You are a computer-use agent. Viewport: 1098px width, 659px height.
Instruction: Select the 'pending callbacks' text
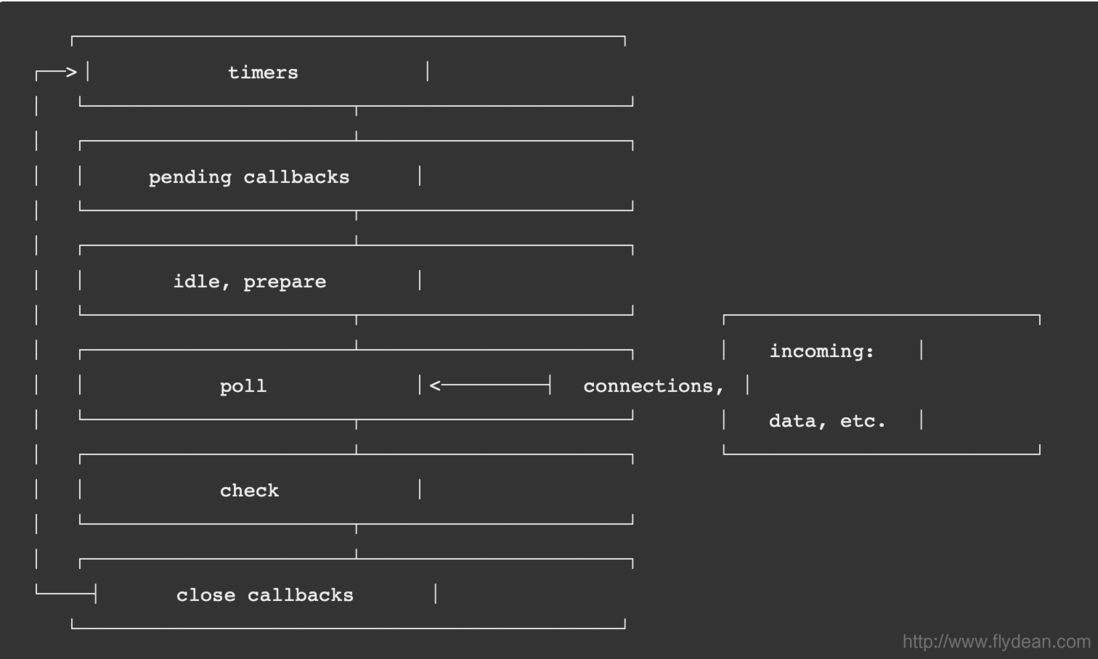249,177
